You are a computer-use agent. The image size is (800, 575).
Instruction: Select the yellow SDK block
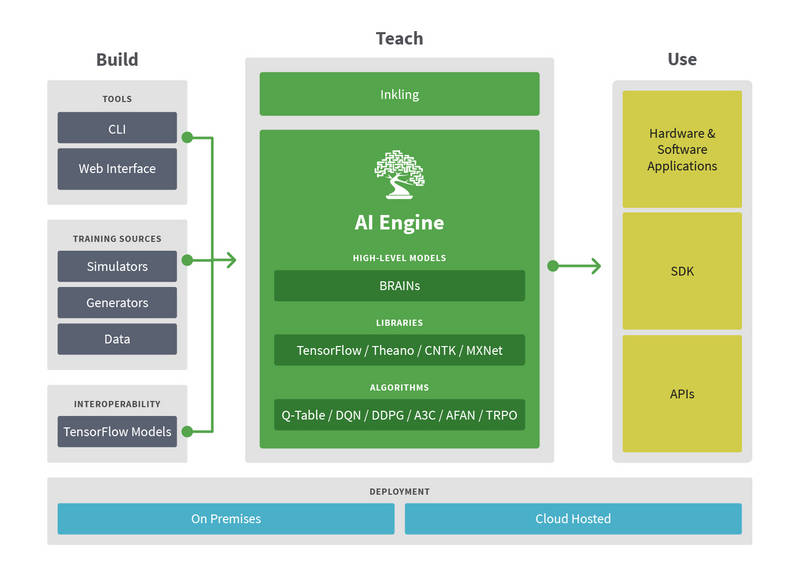click(x=682, y=271)
